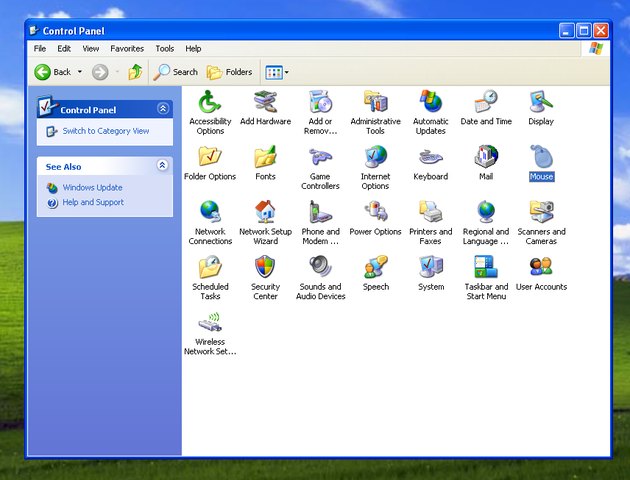Image resolution: width=630 pixels, height=480 pixels.
Task: Select the Fonts folder icon
Action: pyautogui.click(x=265, y=157)
